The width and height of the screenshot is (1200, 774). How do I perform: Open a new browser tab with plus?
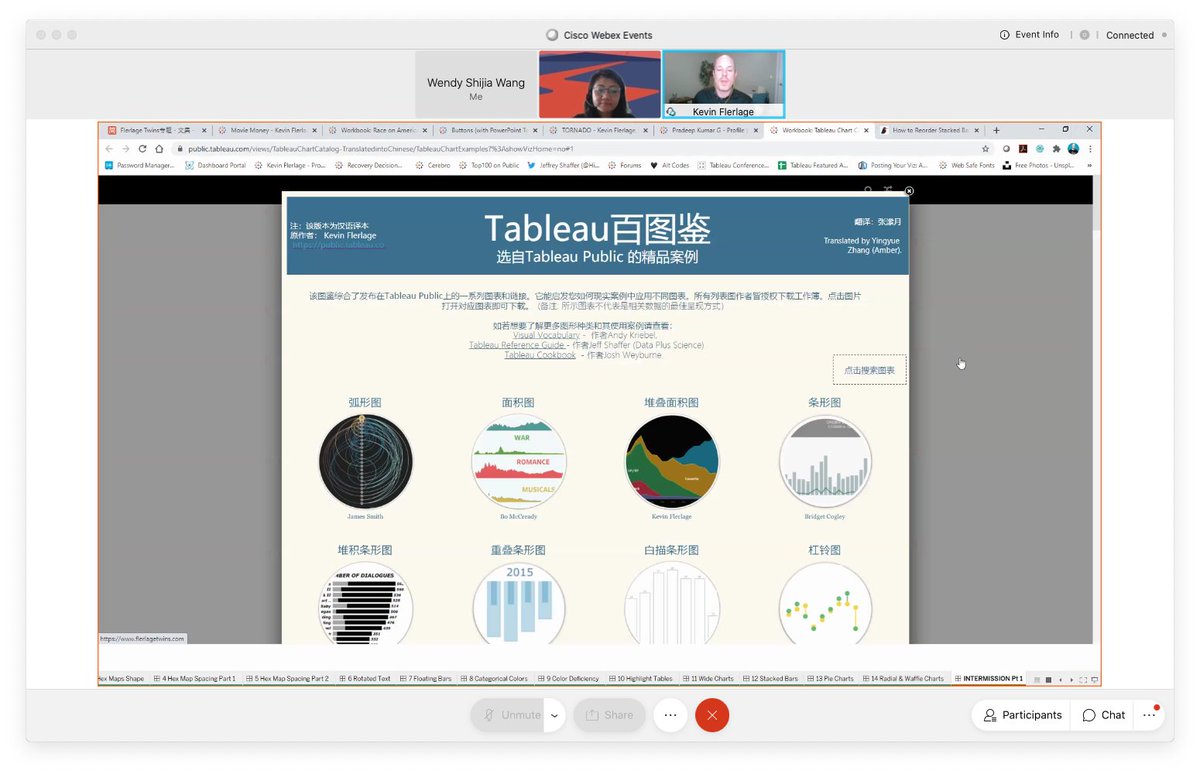click(x=996, y=130)
